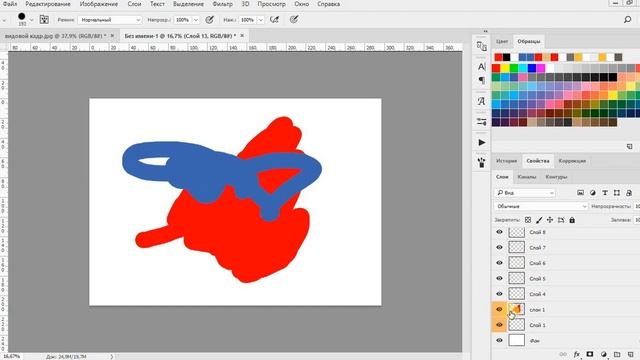Open the Glyphs panel script A icon

click(482, 101)
